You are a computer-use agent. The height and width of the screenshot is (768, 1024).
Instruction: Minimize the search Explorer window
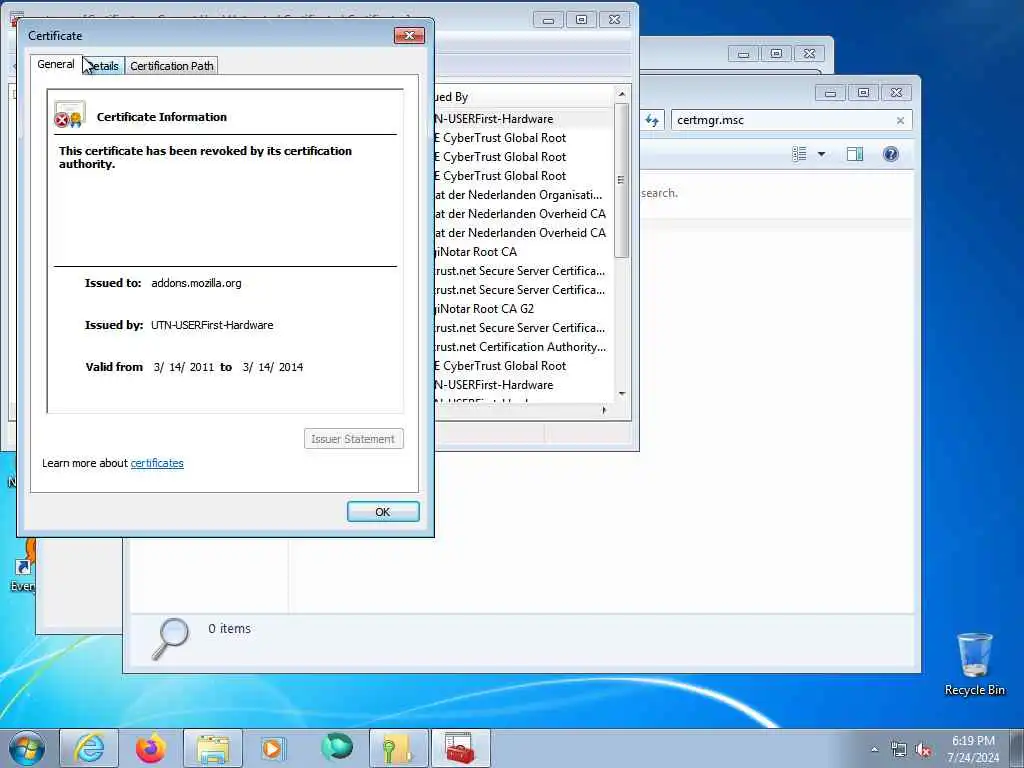831,93
